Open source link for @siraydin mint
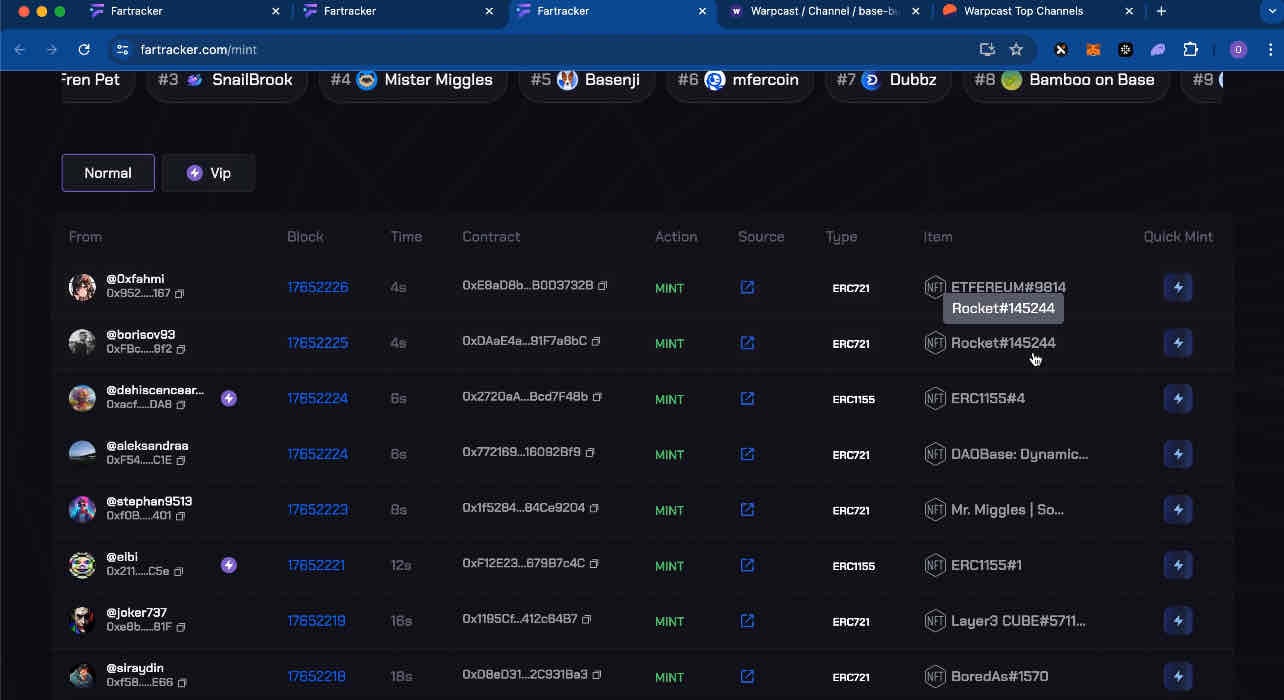 click(747, 677)
